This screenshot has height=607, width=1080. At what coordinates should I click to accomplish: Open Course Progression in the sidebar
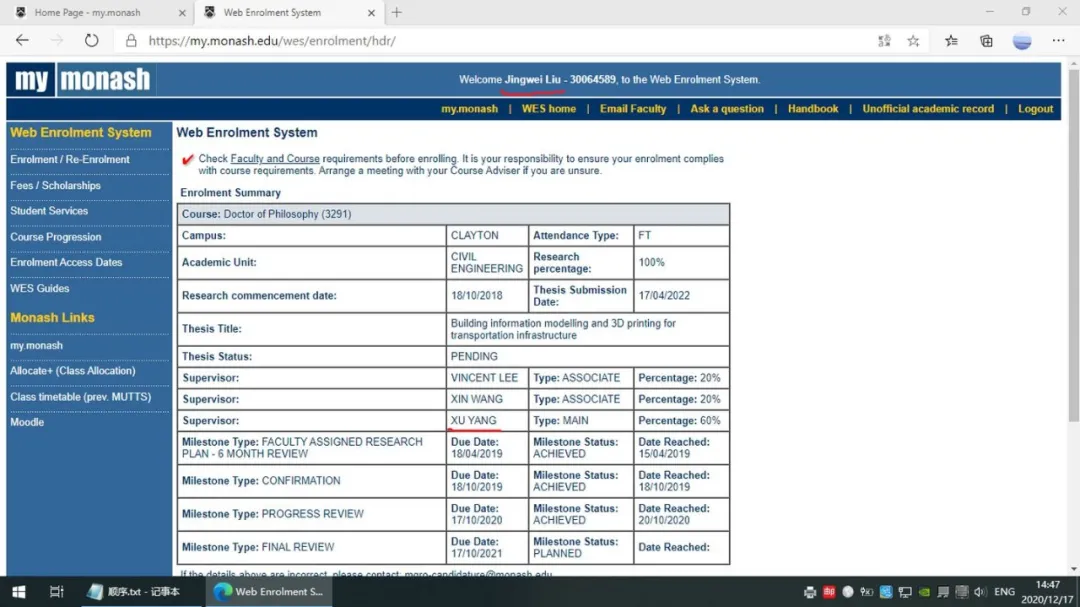point(55,237)
